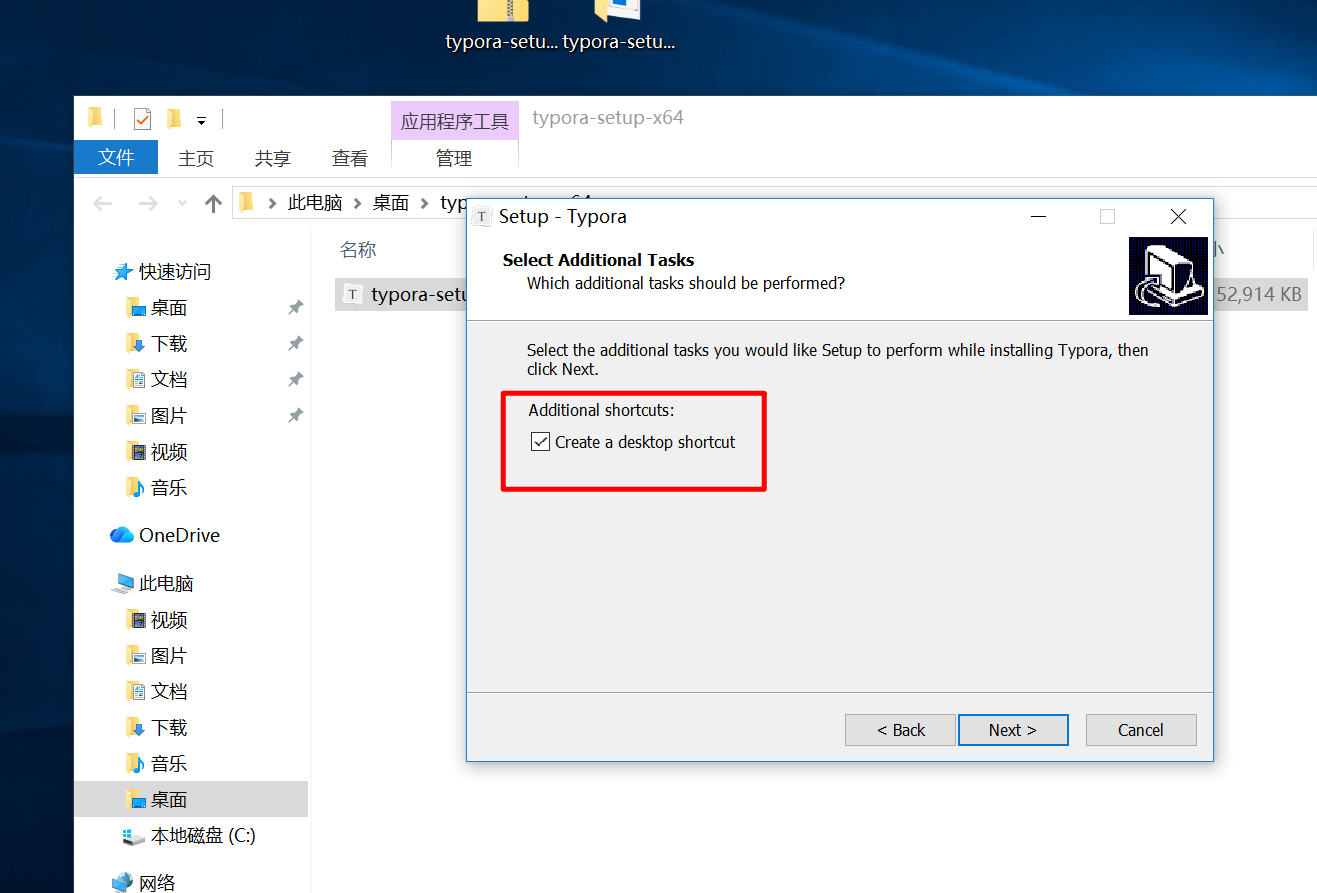Click Next to continue the Typora setup
The image size is (1317, 893).
1012,730
